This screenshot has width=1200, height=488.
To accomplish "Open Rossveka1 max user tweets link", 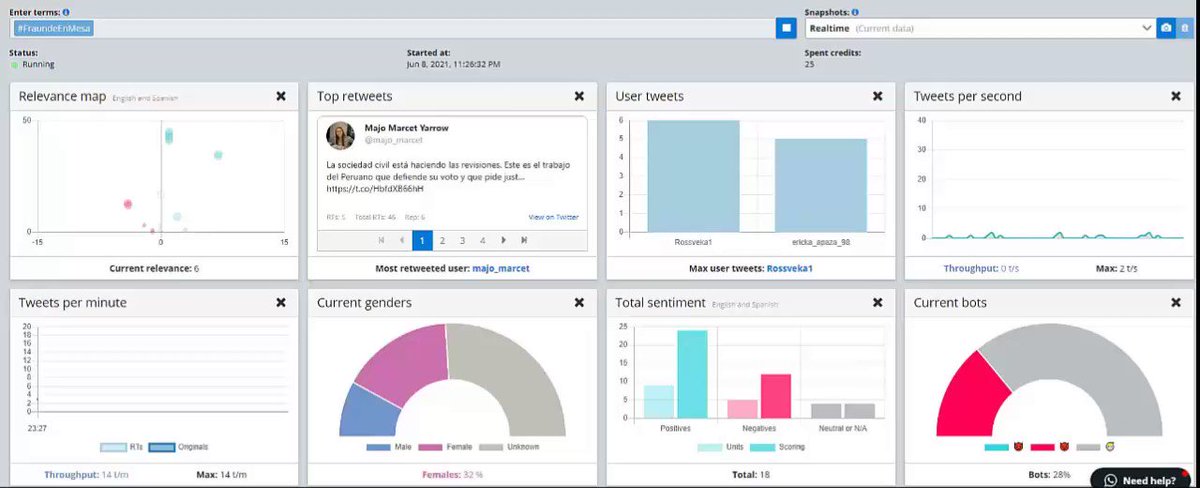I will pos(790,268).
